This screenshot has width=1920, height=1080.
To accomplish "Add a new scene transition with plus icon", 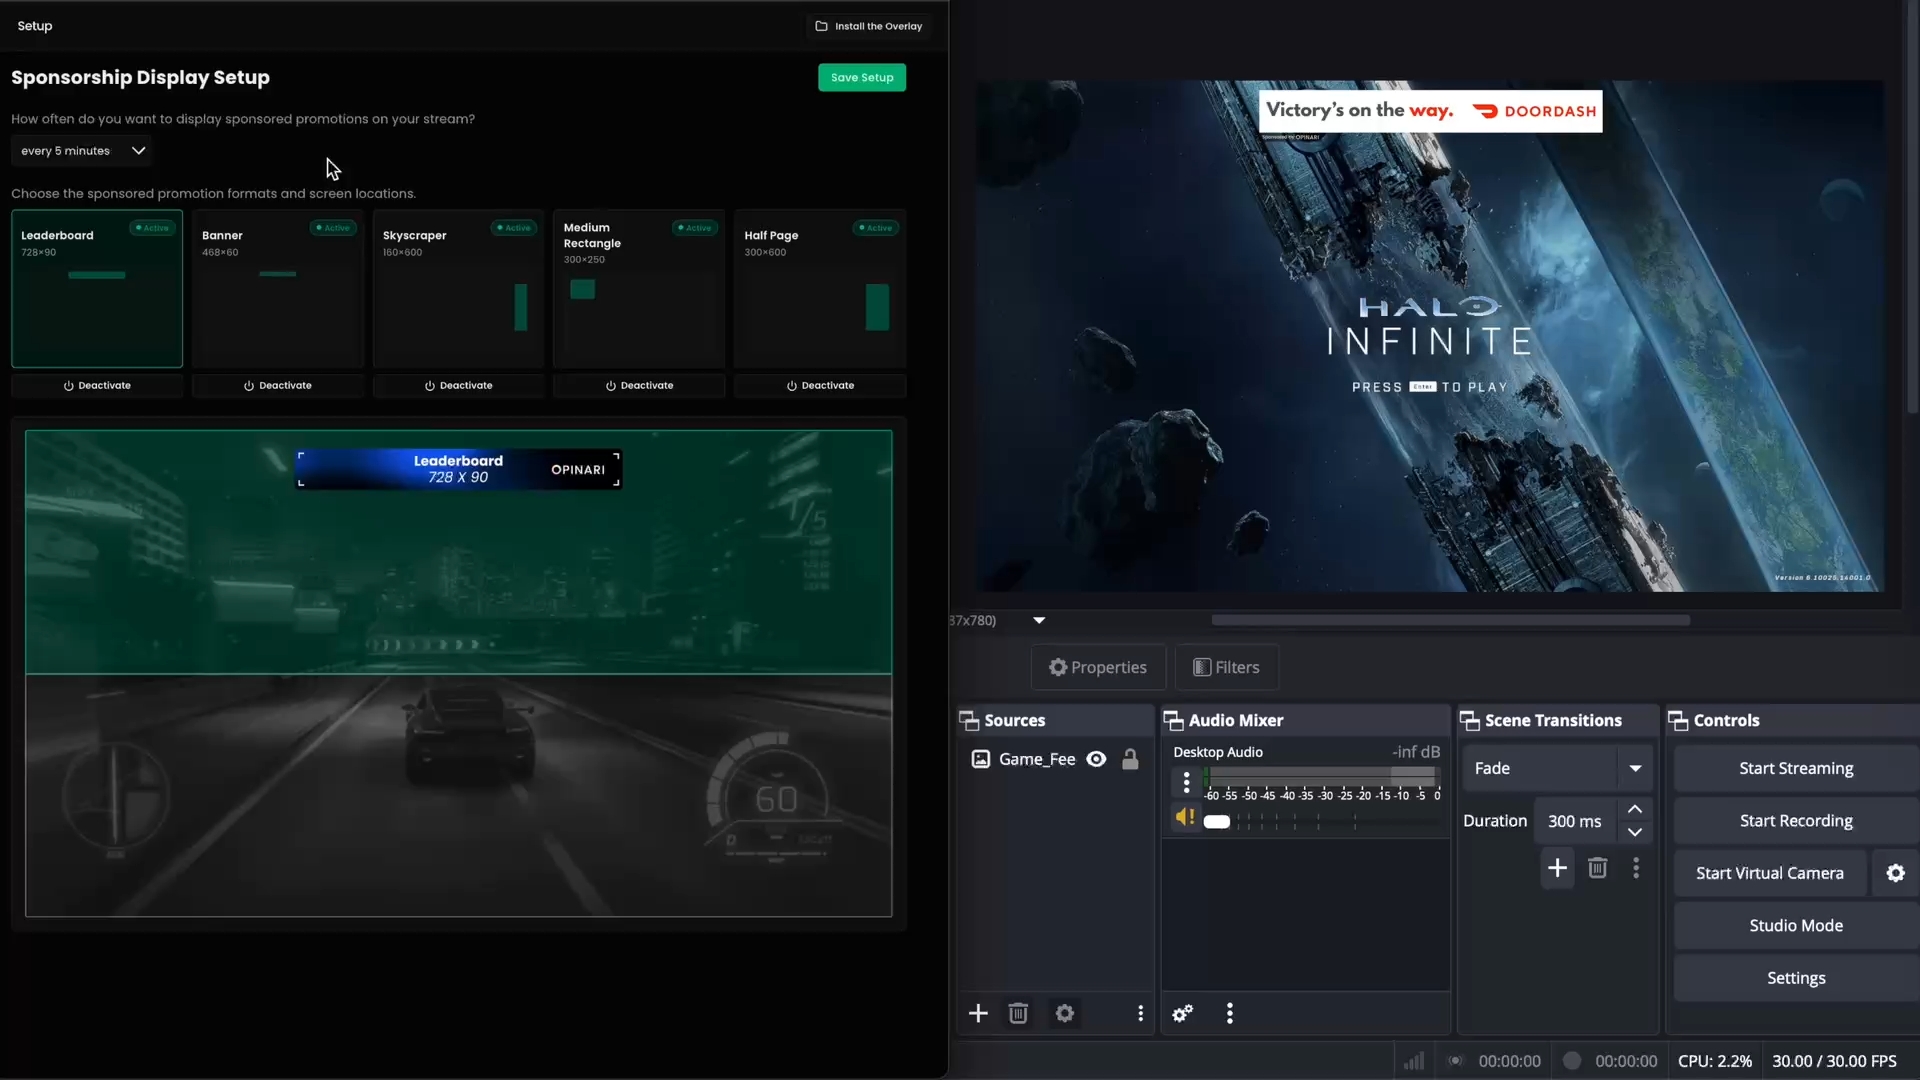I will (1557, 867).
